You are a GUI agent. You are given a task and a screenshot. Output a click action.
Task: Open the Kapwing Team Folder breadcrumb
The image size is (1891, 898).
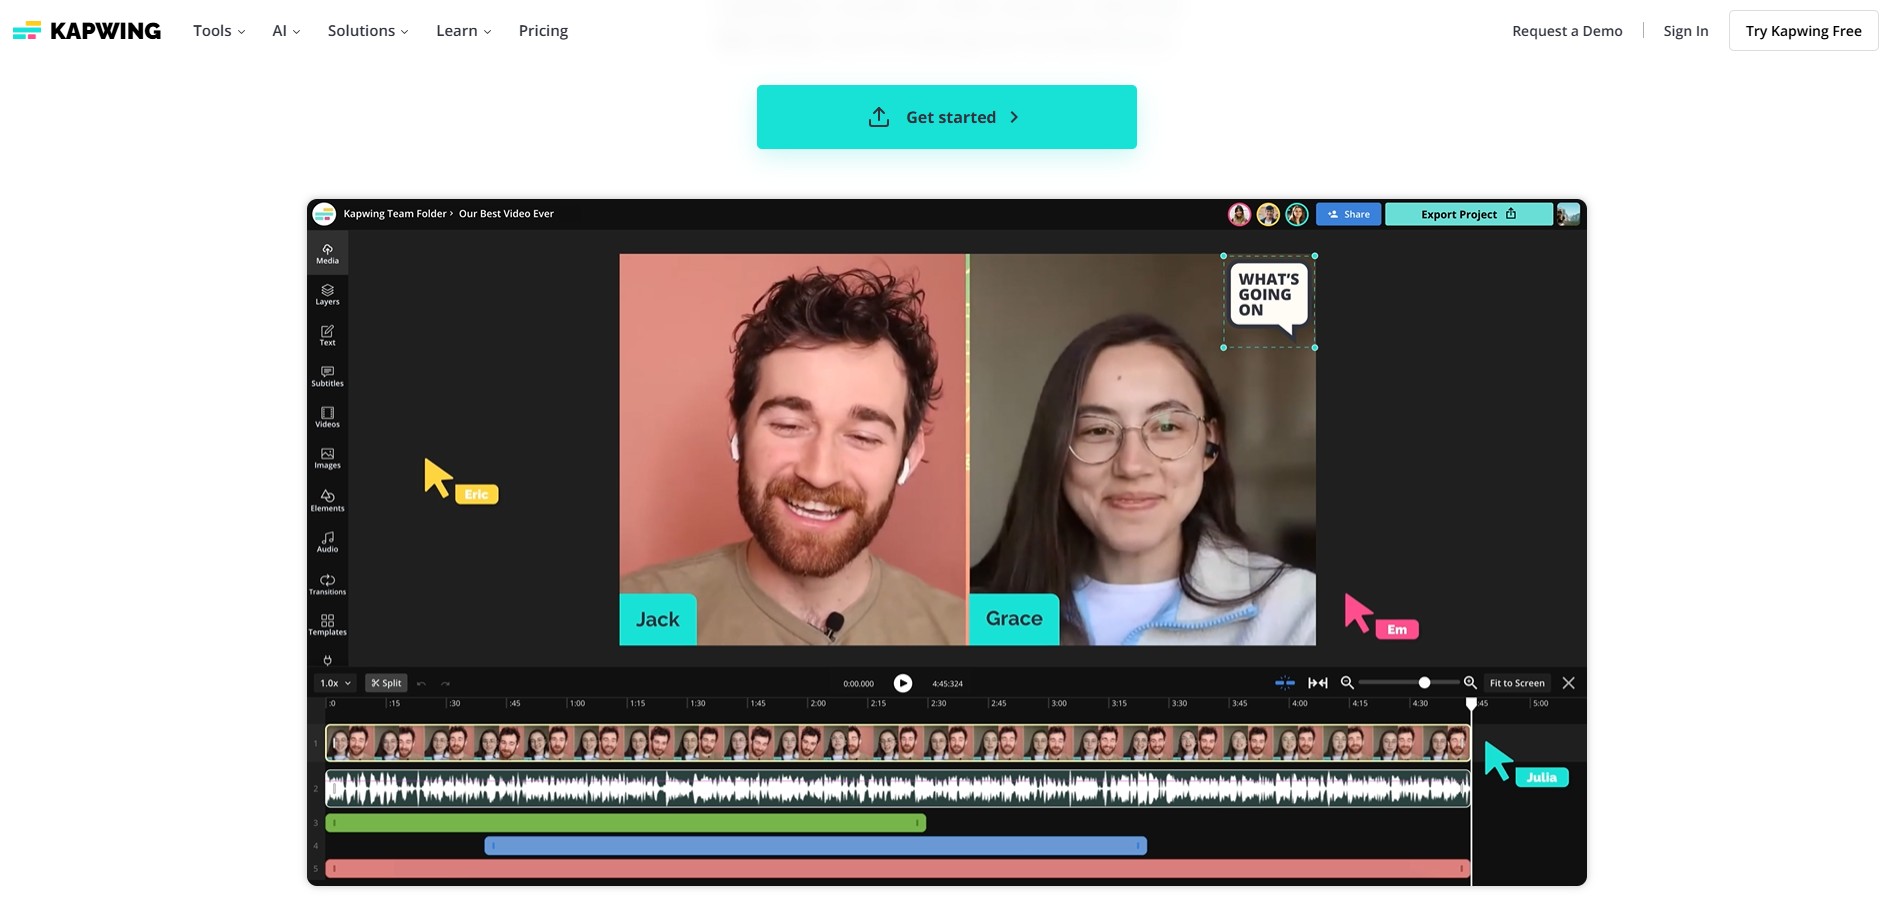tap(395, 214)
